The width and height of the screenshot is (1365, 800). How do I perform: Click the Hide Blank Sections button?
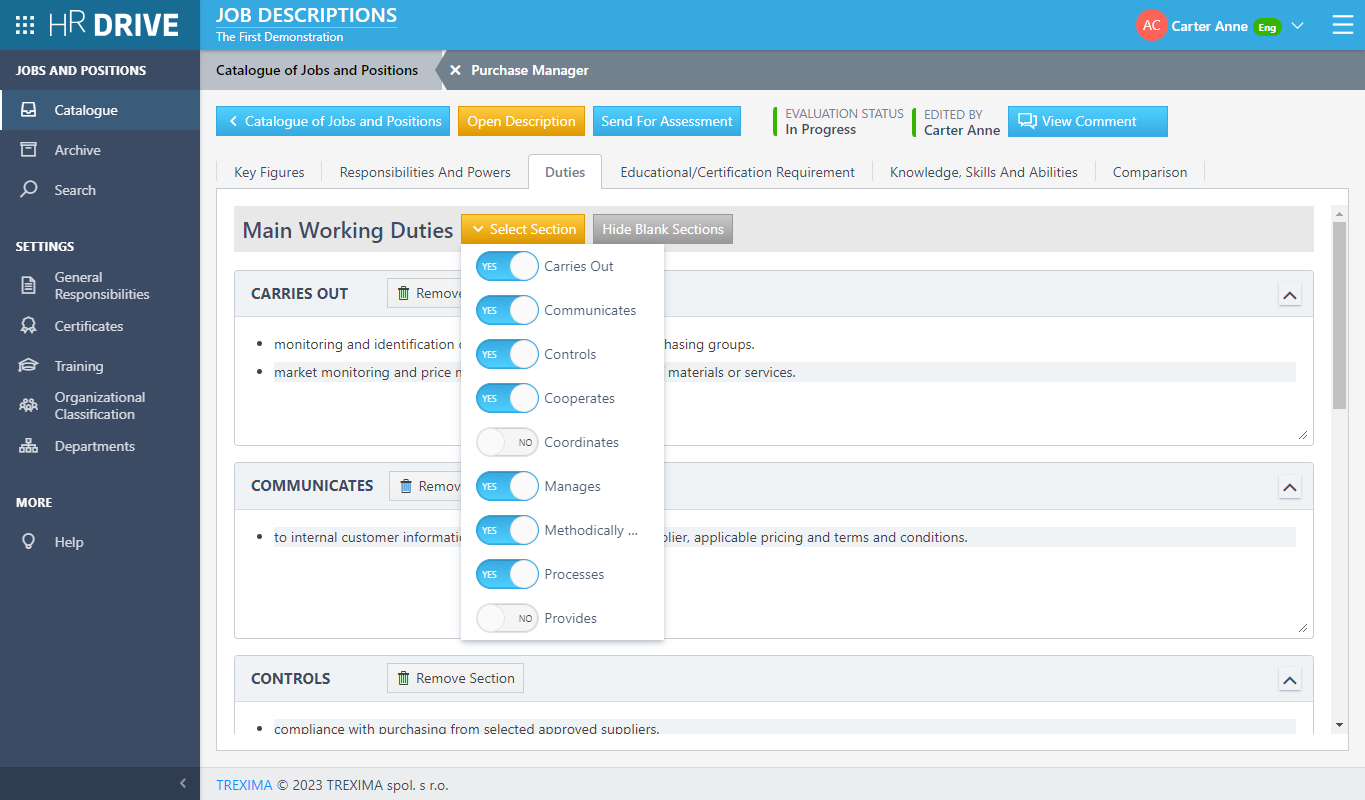click(662, 229)
